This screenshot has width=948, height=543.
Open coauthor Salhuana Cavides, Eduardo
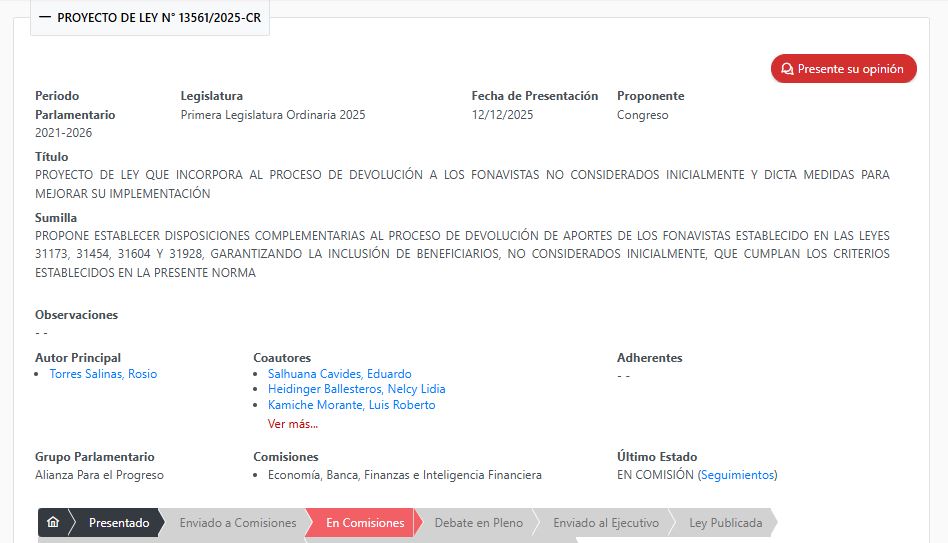point(339,374)
